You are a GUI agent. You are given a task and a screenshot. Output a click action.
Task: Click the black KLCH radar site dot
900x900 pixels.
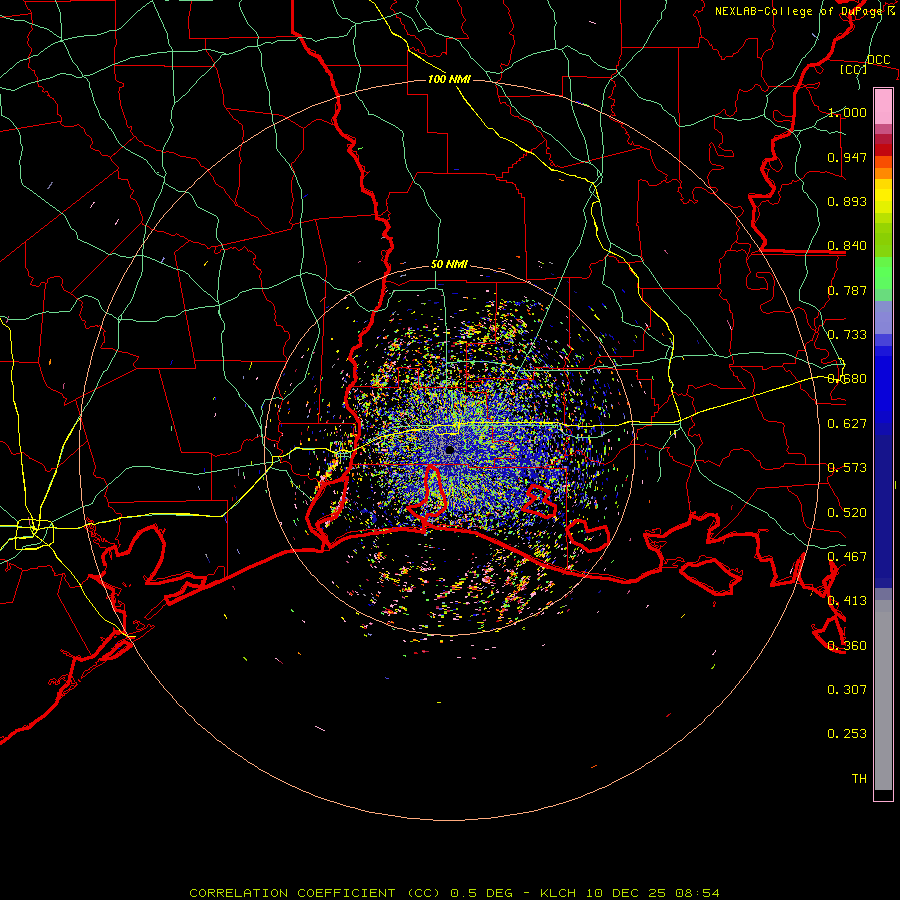[450, 449]
